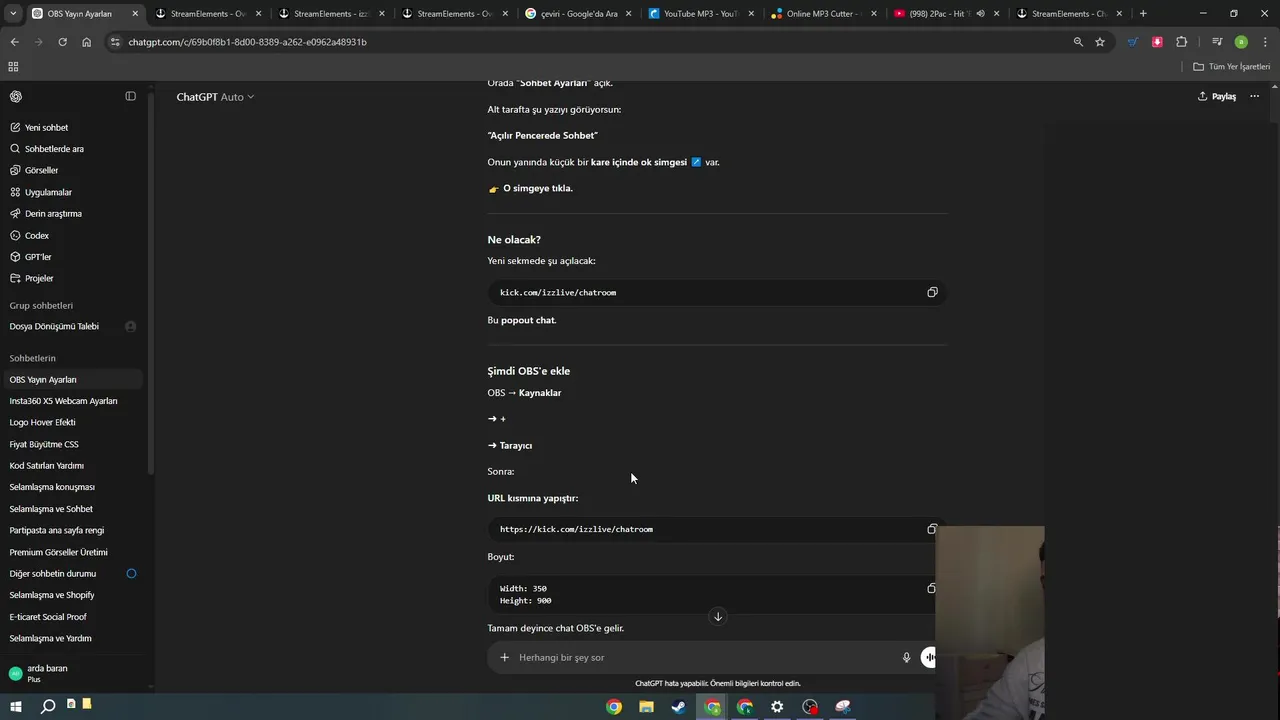Switch to the çeviri Google'da Ara tab
Image resolution: width=1280 pixels, height=720 pixels.
point(580,14)
